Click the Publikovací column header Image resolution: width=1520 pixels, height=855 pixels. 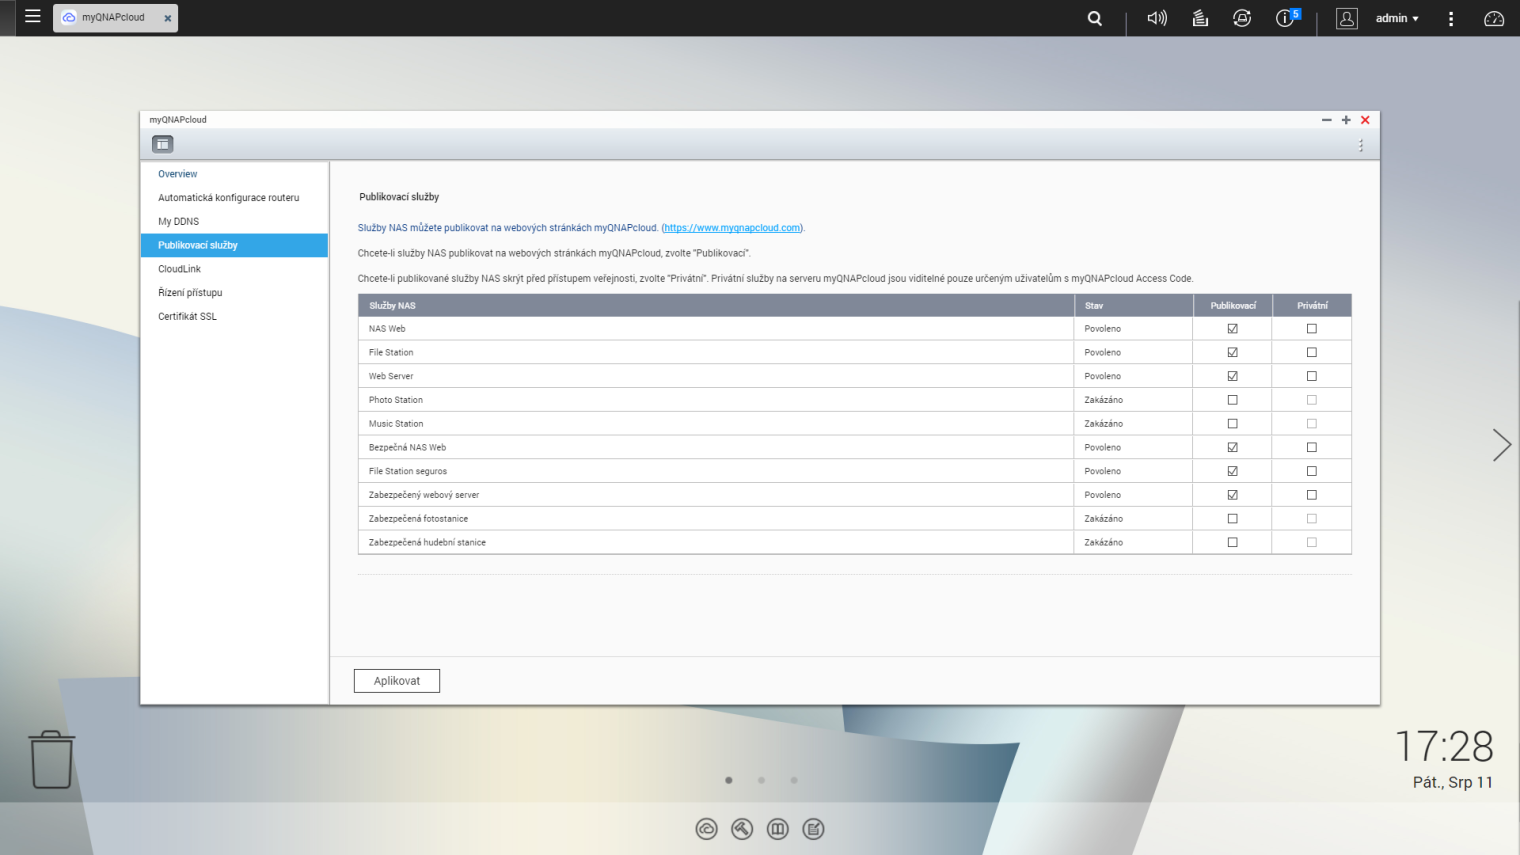pos(1233,306)
